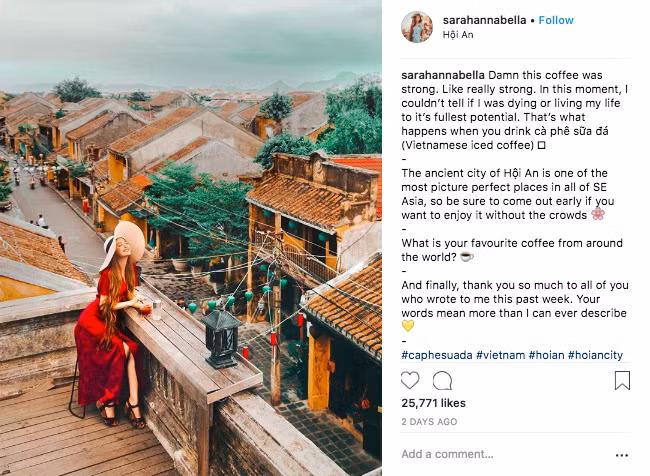Click the comment speech bubble icon

click(x=442, y=380)
